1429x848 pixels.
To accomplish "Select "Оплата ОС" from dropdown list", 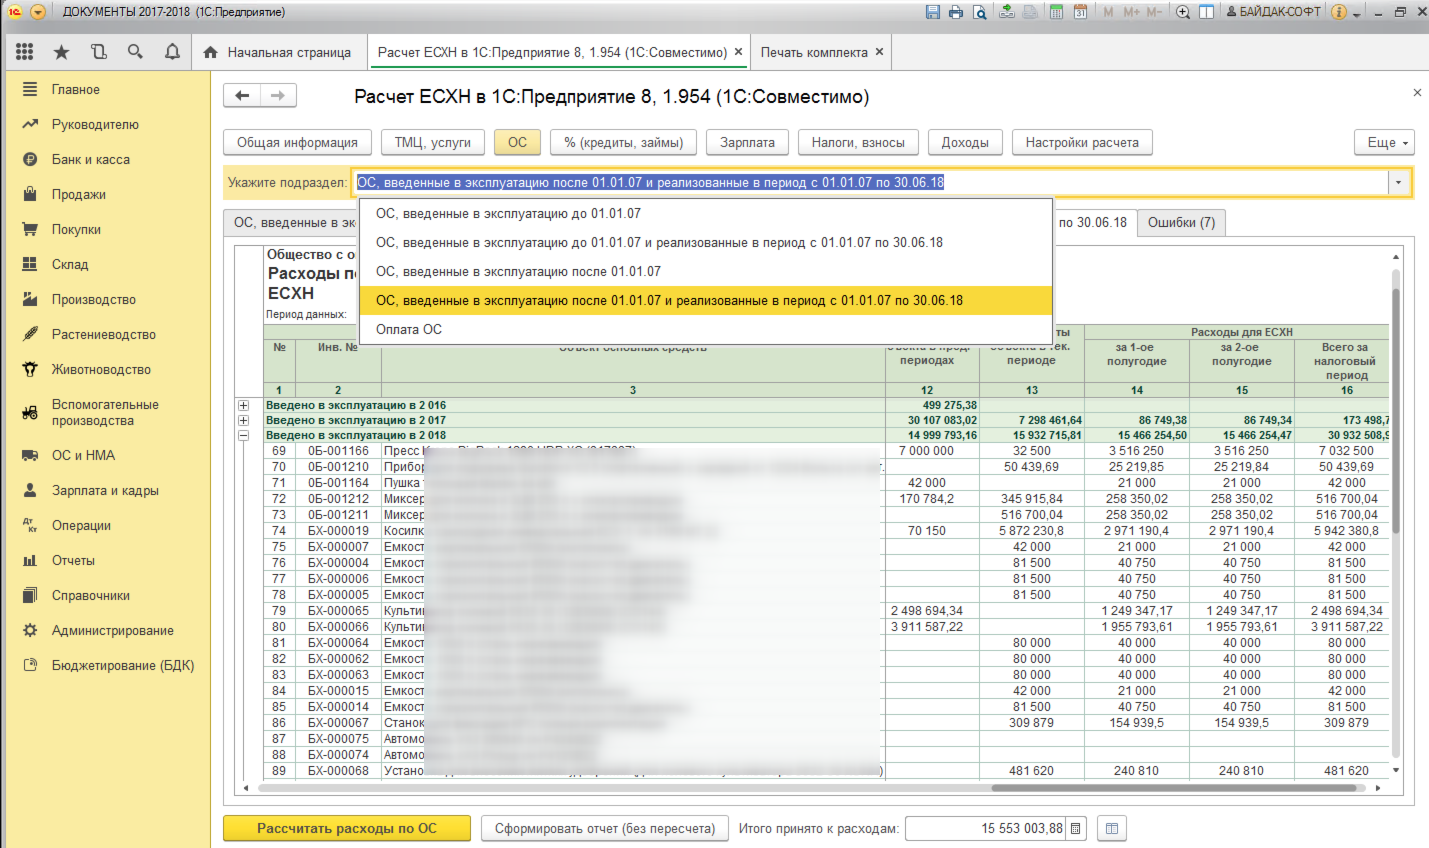I will coord(409,329).
